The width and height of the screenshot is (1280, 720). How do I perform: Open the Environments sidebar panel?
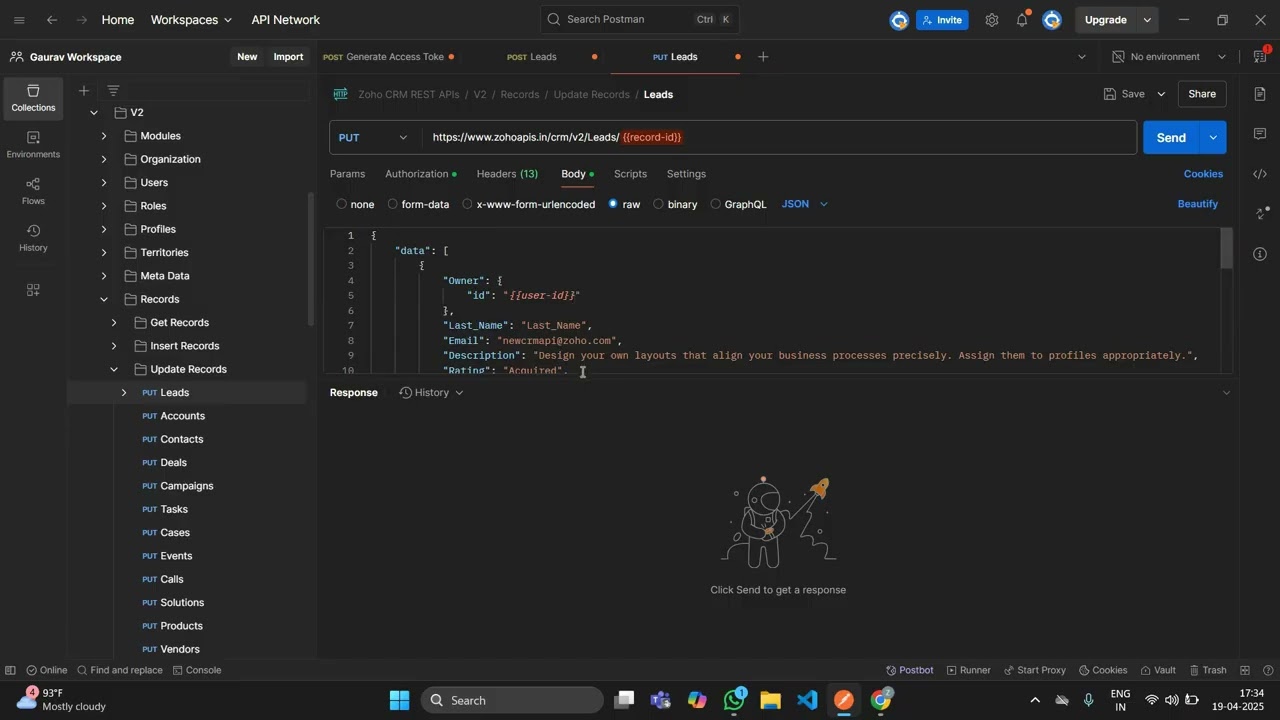33,145
